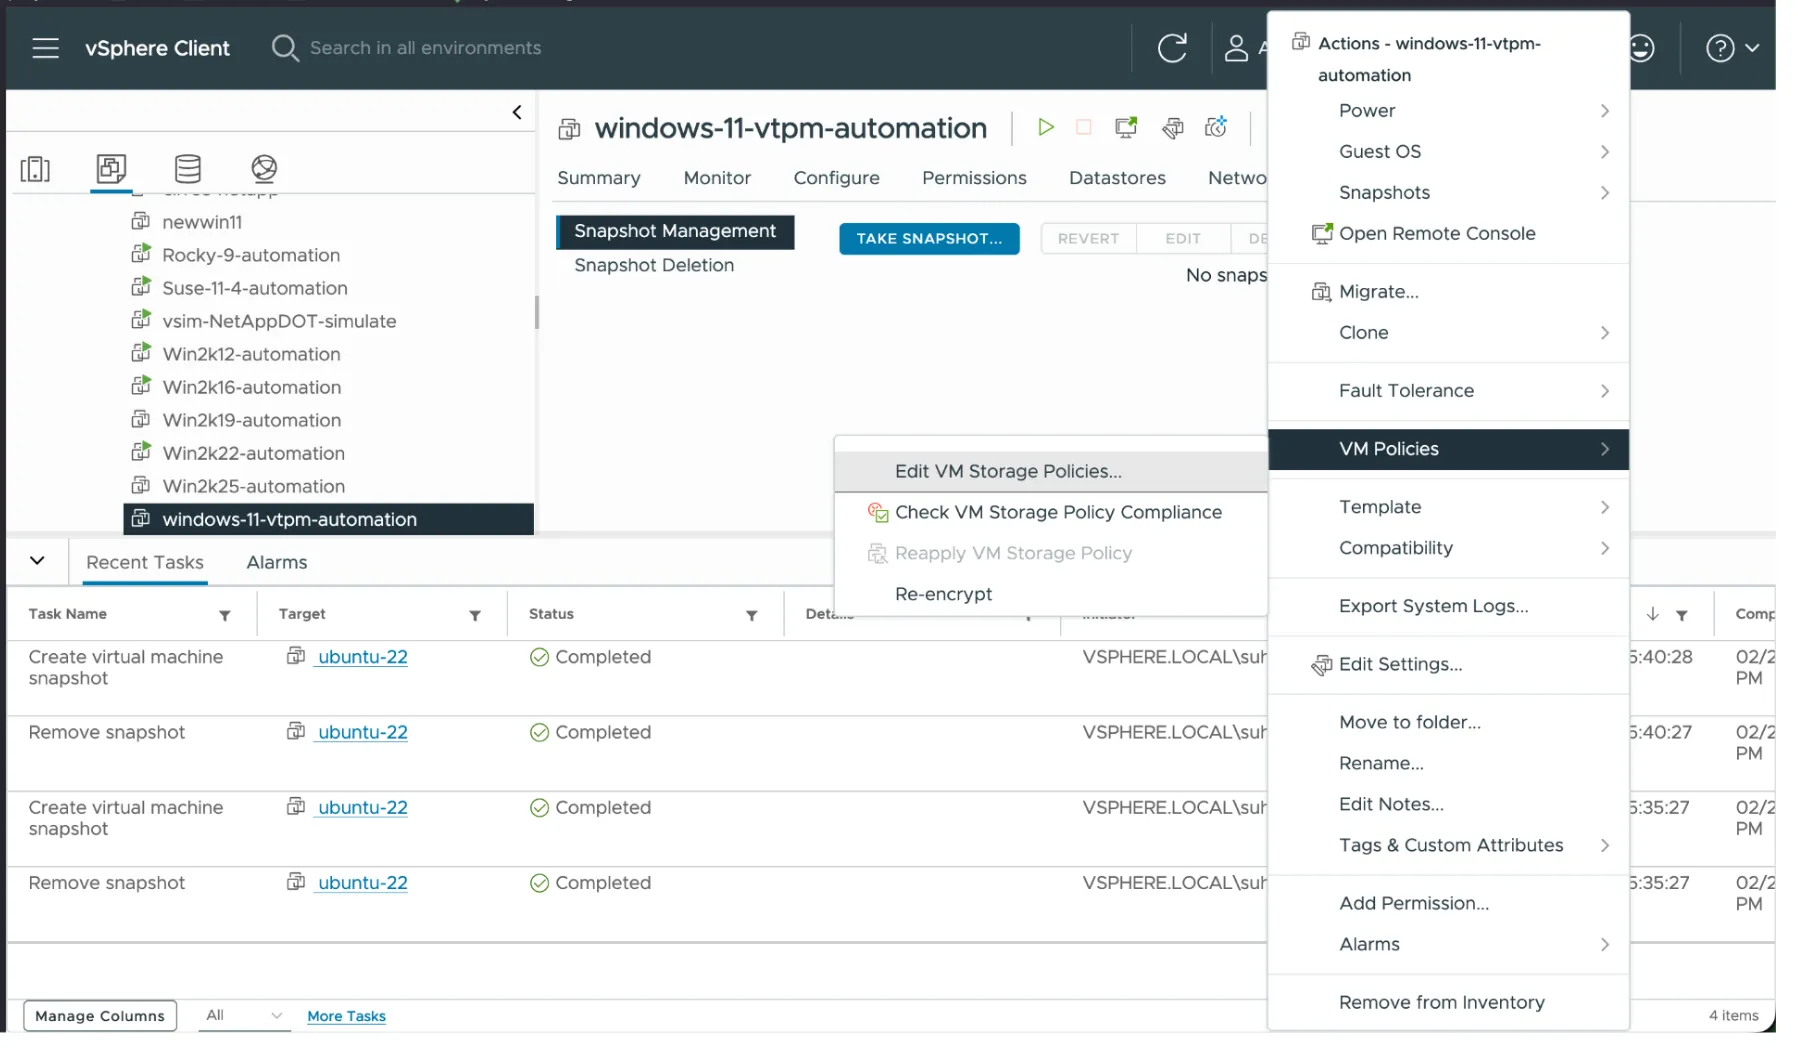1798x1048 pixels.
Task: Power on the VM with the green play icon
Action: (x=1047, y=128)
